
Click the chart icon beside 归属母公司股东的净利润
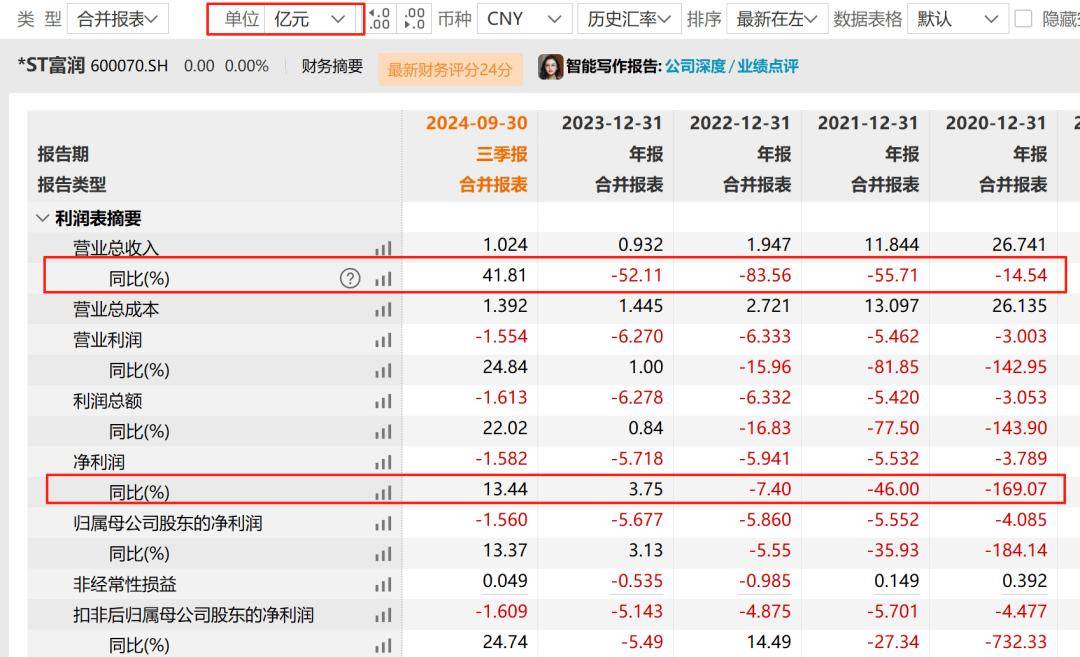tap(383, 523)
